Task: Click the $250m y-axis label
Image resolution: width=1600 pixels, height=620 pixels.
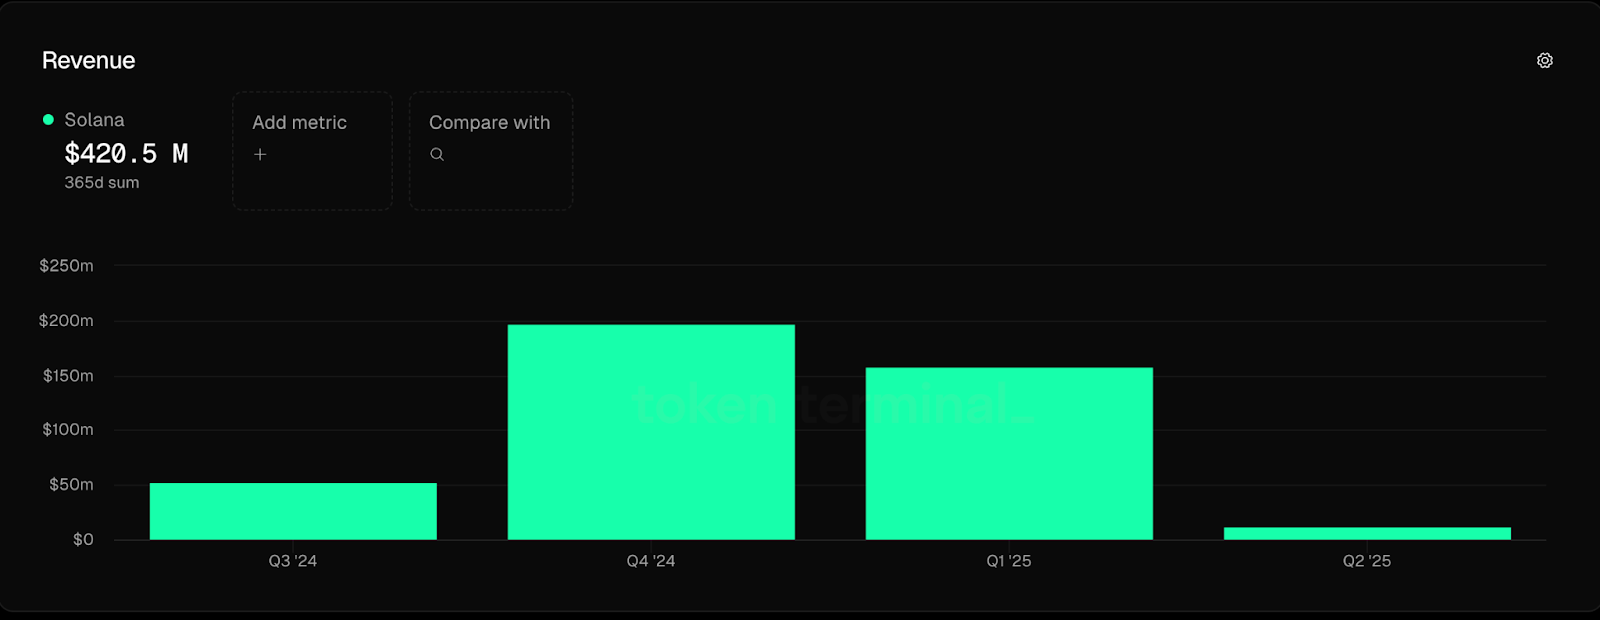Action: [x=66, y=266]
